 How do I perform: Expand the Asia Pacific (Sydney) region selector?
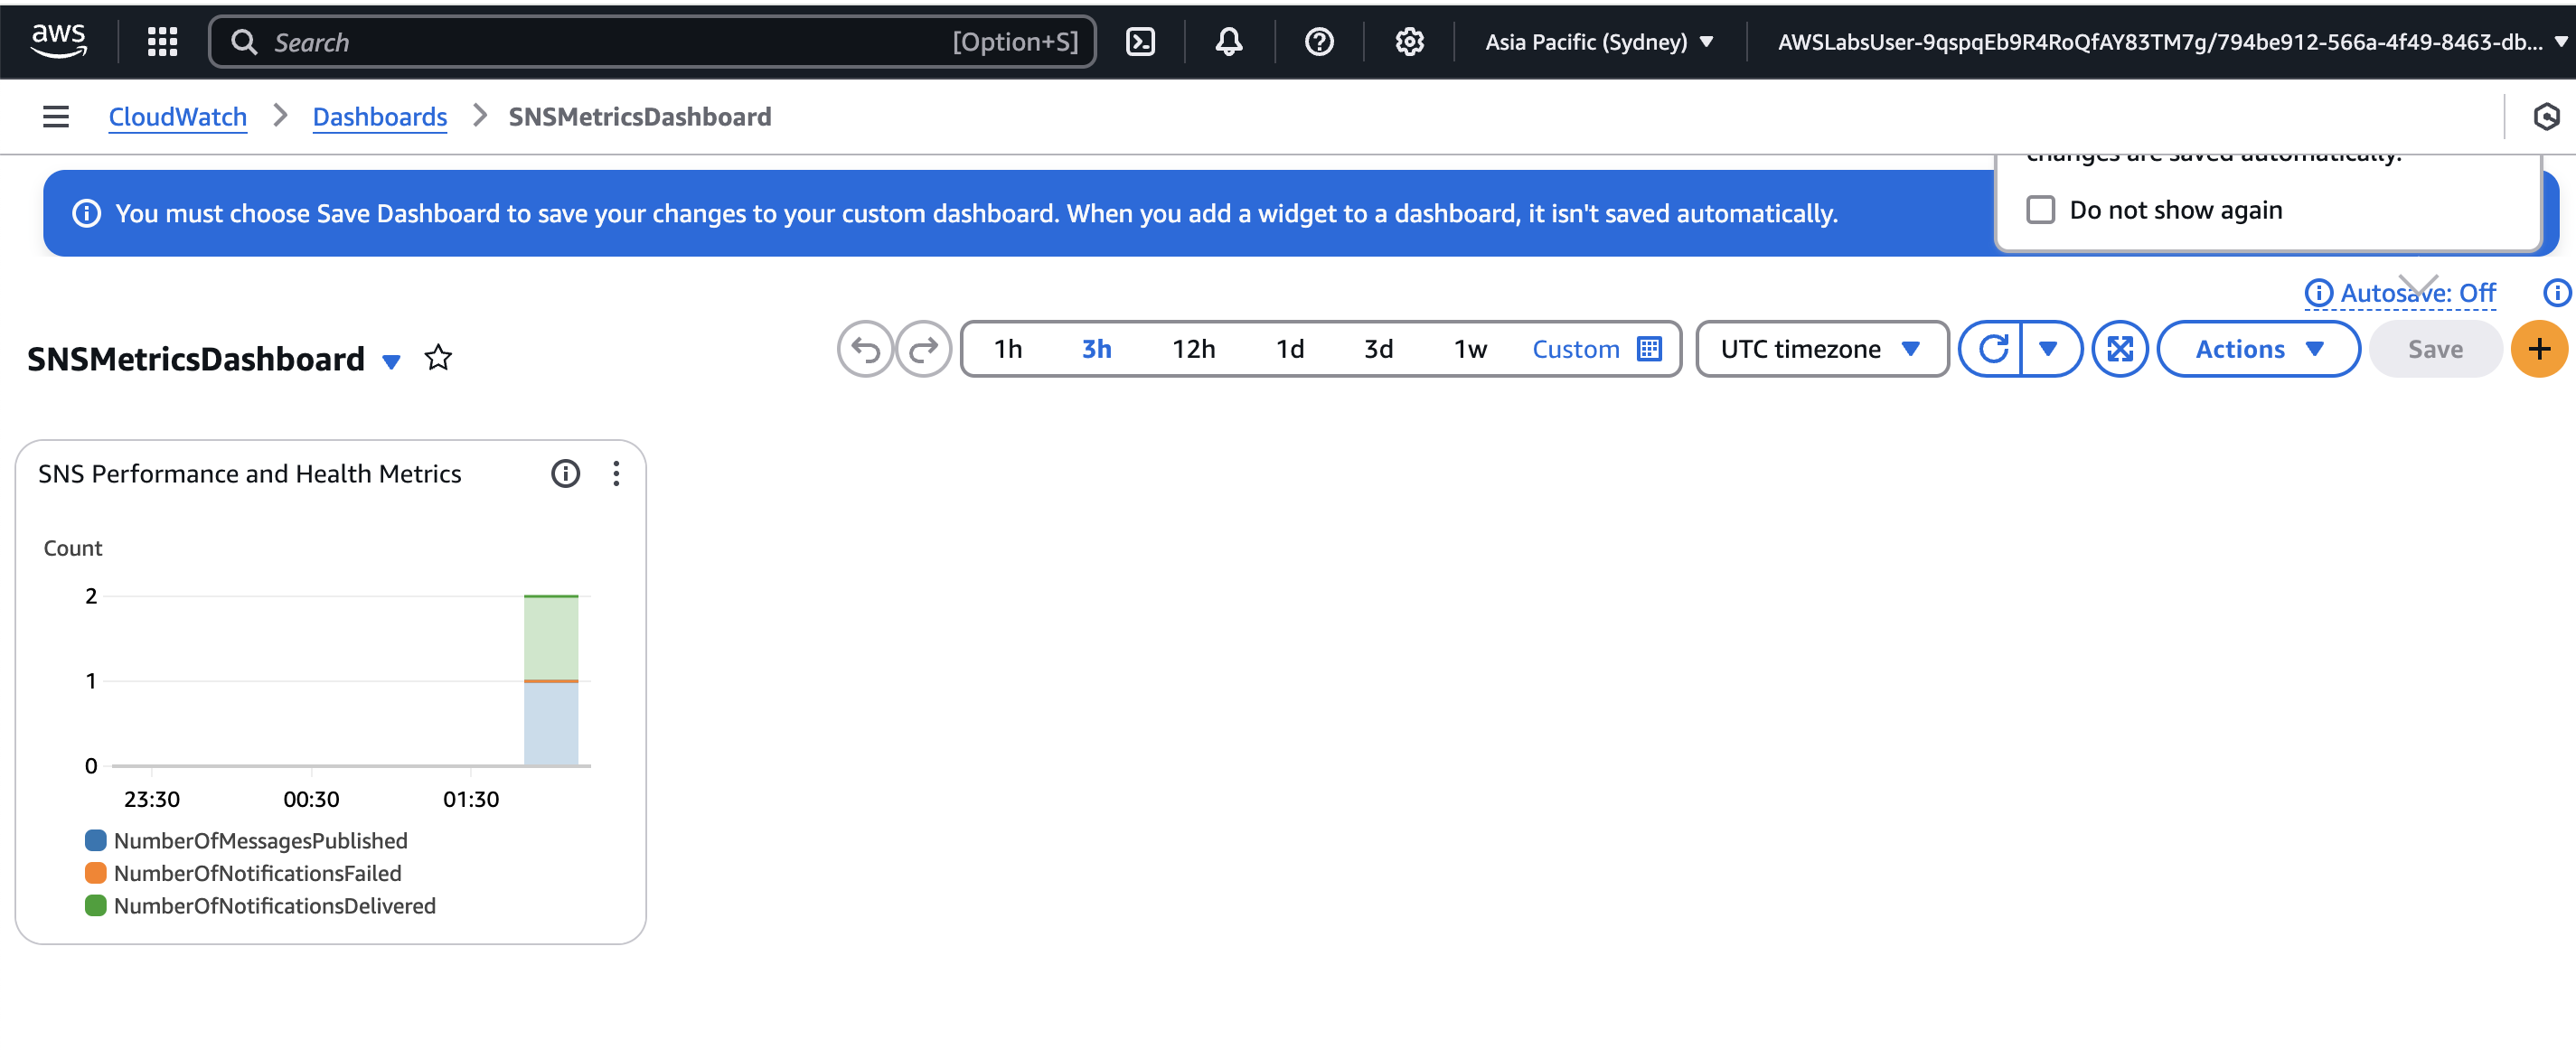click(1599, 42)
